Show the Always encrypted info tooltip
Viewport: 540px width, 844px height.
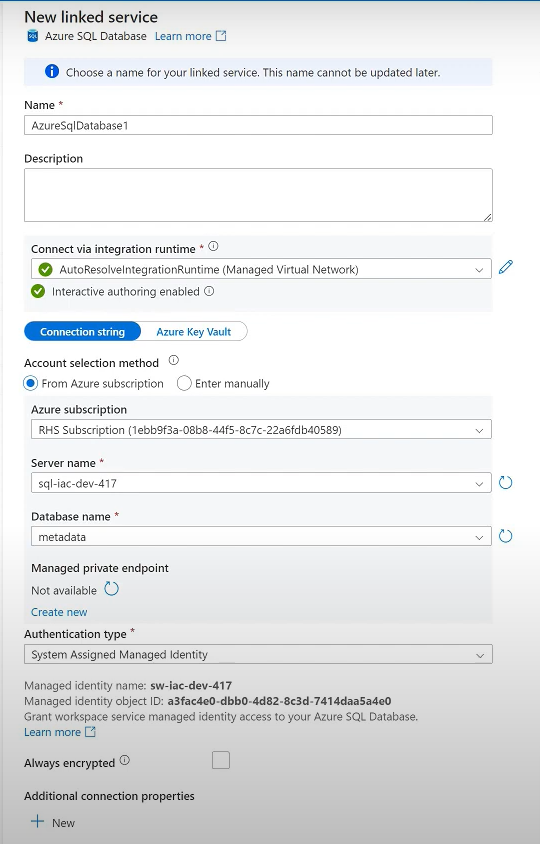tap(125, 761)
